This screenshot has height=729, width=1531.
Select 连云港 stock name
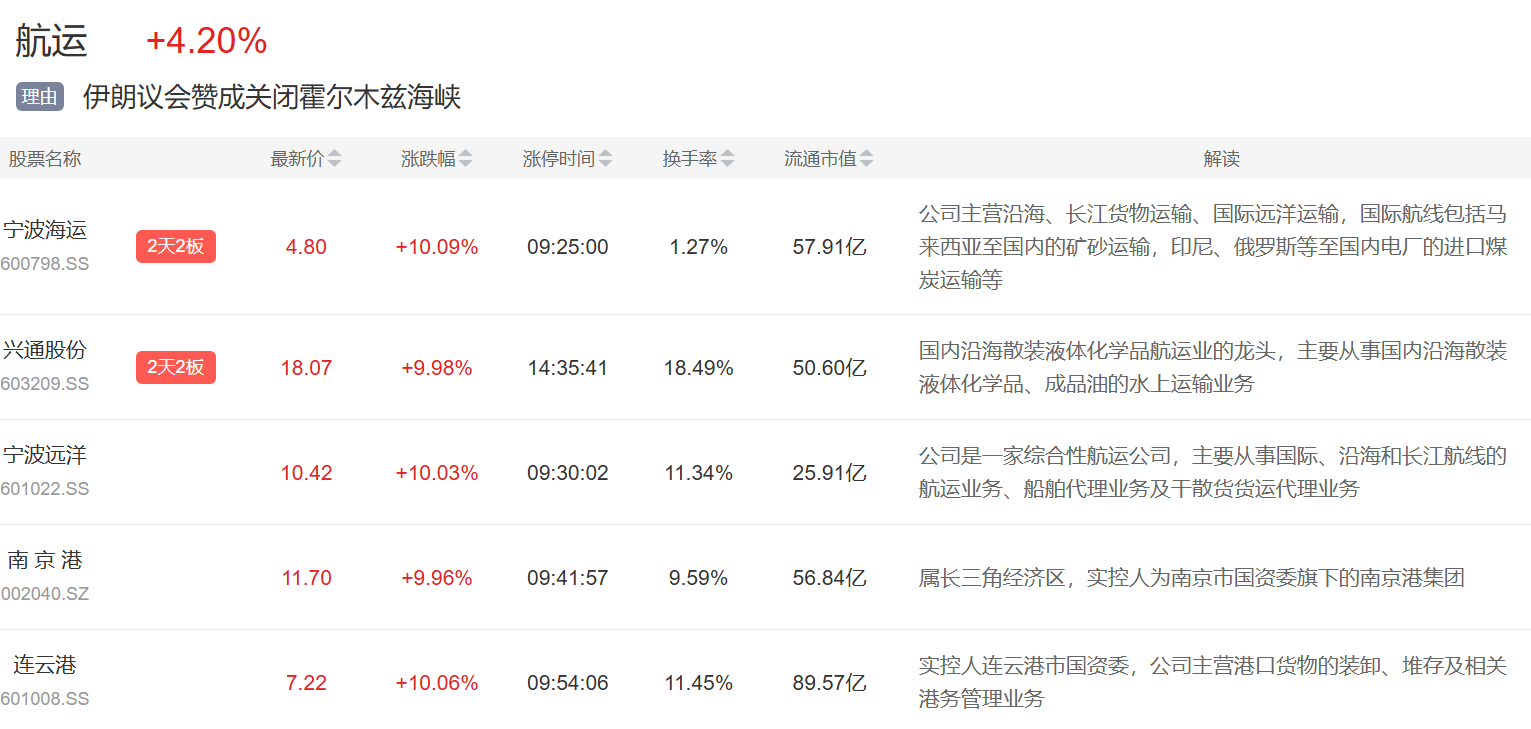[x=45, y=665]
